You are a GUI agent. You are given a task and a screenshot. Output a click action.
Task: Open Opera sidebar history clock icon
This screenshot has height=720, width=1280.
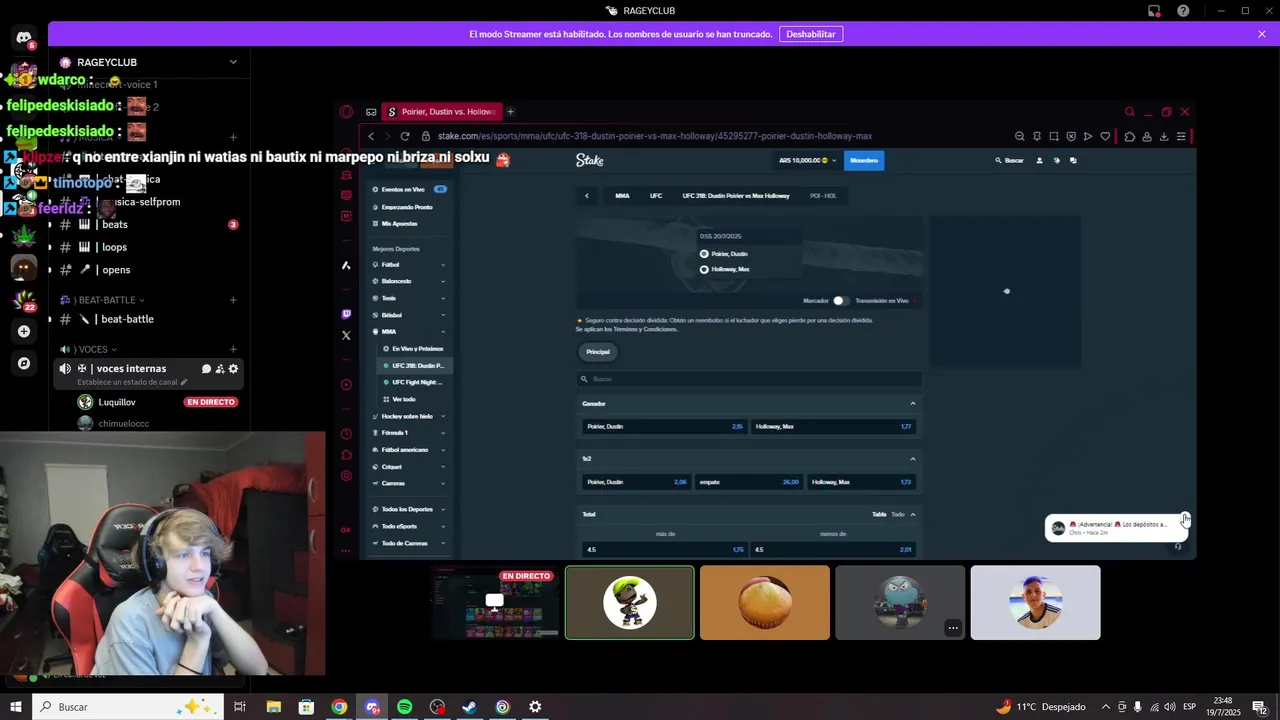[x=346, y=434]
